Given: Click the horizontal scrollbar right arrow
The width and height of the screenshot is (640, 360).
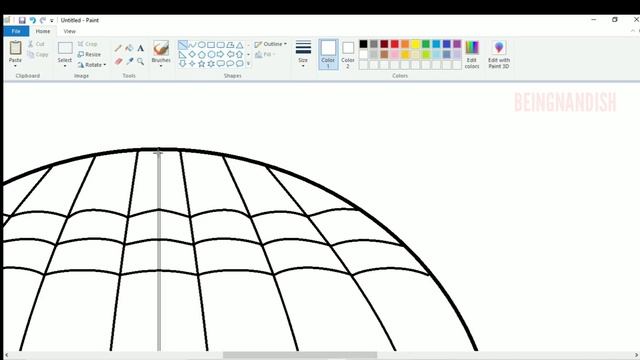Looking at the screenshot, I should point(636,355).
